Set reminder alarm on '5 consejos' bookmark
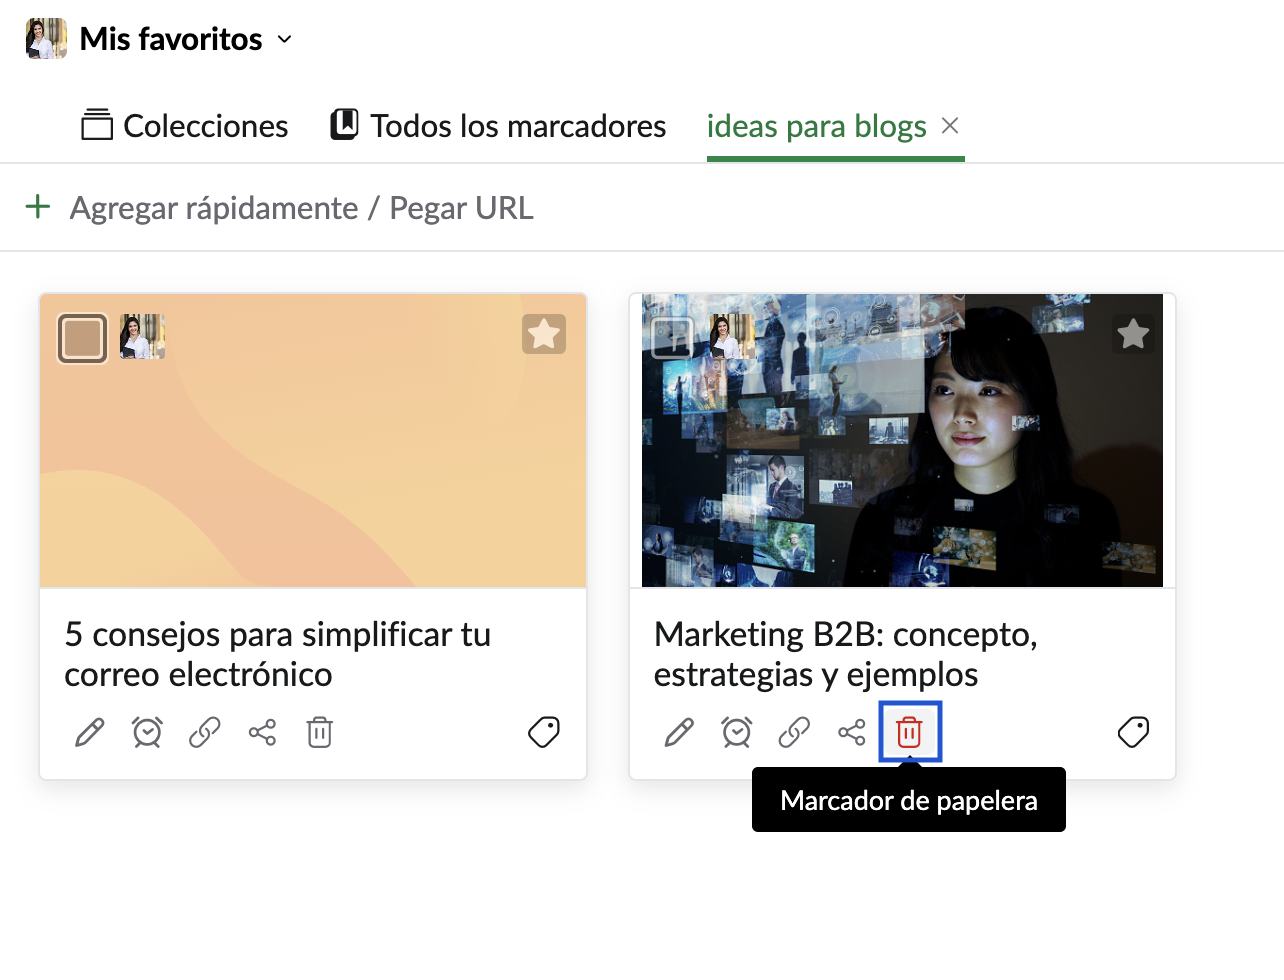Viewport: 1284px width, 980px height. click(x=147, y=733)
